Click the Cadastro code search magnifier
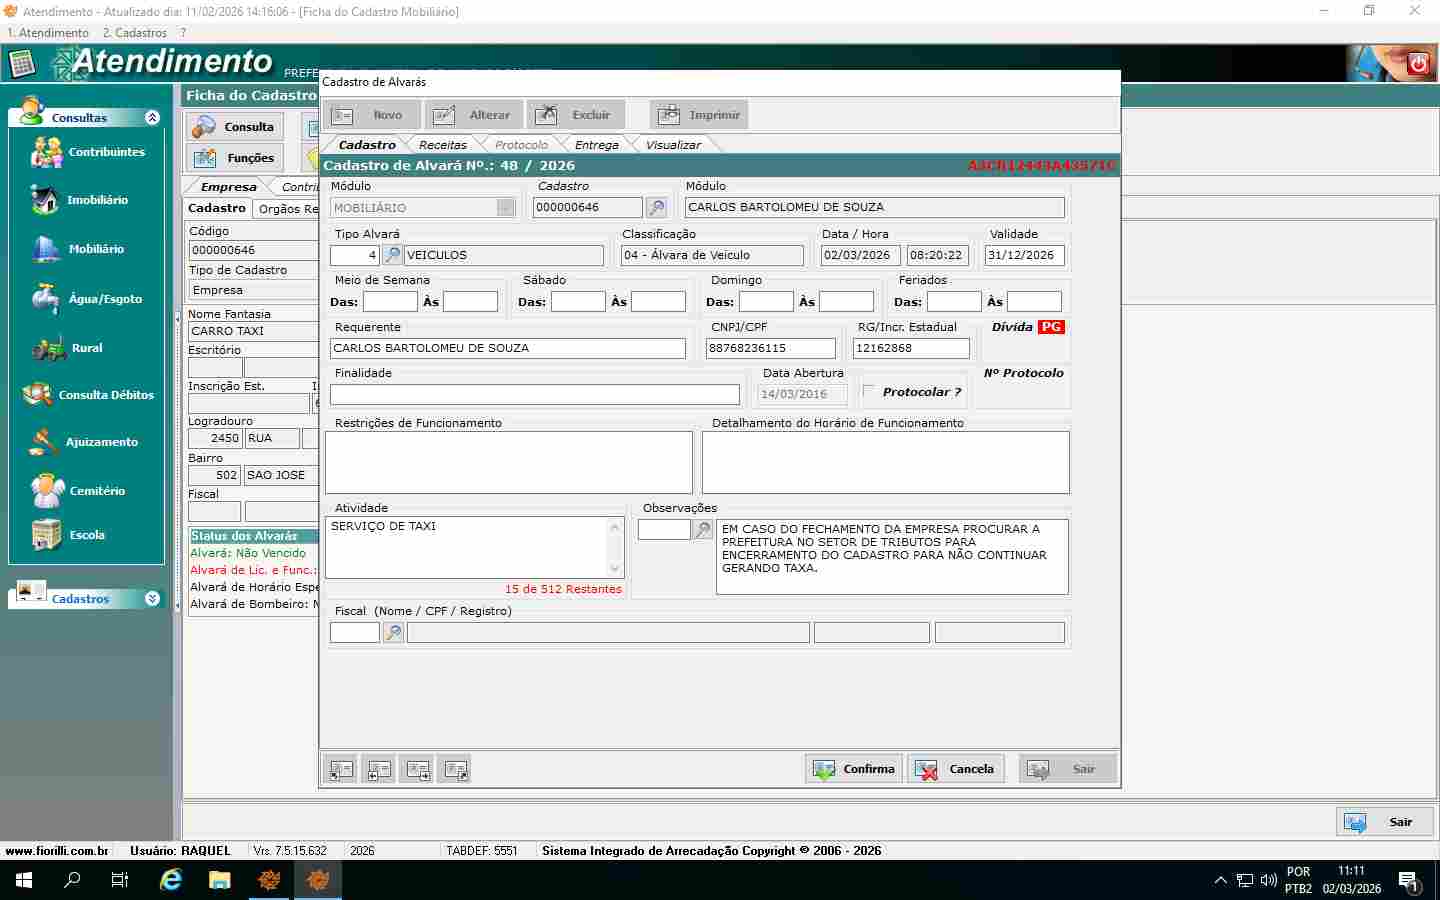Screen dimensions: 1440x900 coord(656,207)
